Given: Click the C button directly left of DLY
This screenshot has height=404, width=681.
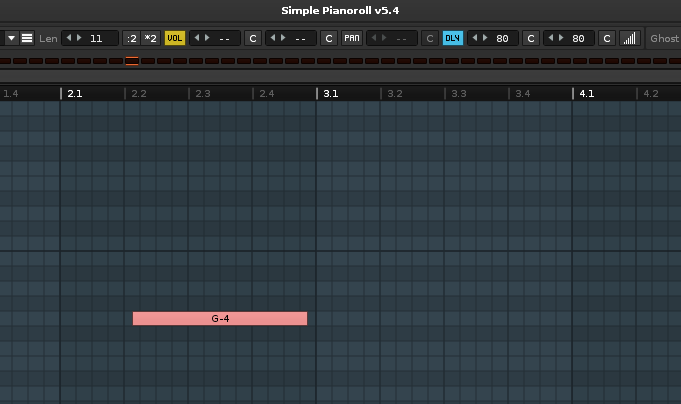Looking at the screenshot, I should [429, 38].
